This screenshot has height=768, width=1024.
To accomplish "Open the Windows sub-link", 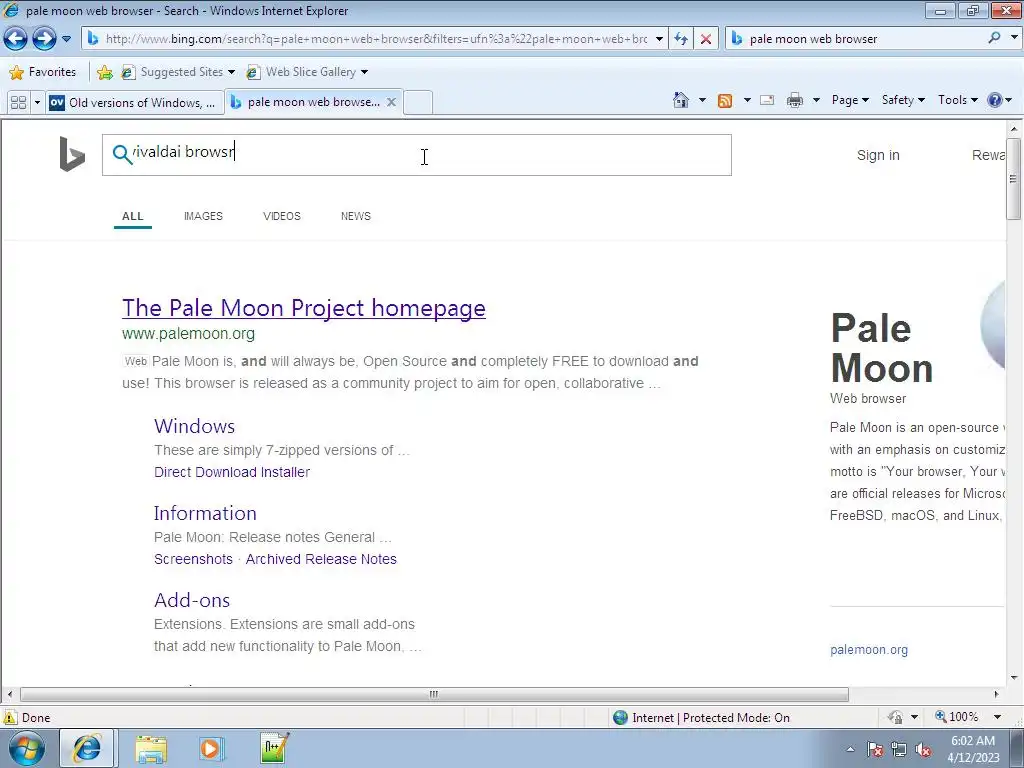I will (x=194, y=426).
